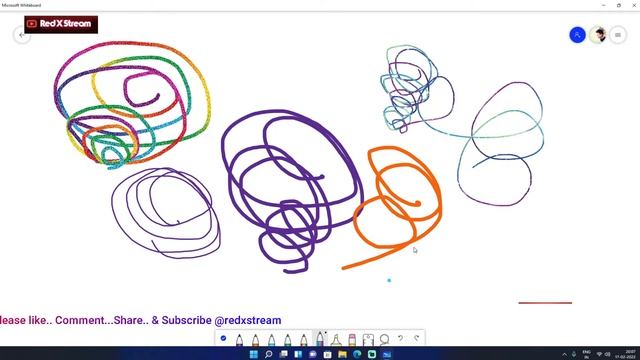The height and width of the screenshot is (360, 640).
Task: Select the brown-tipped pen tool
Action: 304,340
